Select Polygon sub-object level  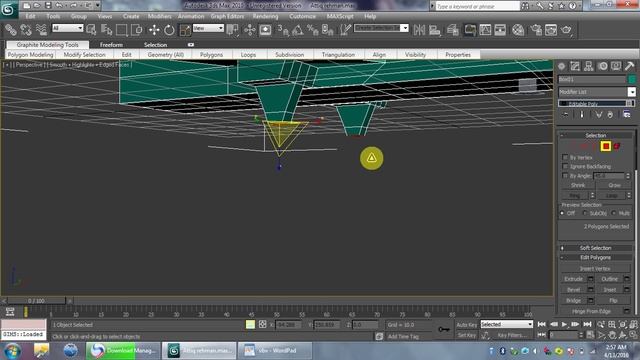click(x=606, y=146)
